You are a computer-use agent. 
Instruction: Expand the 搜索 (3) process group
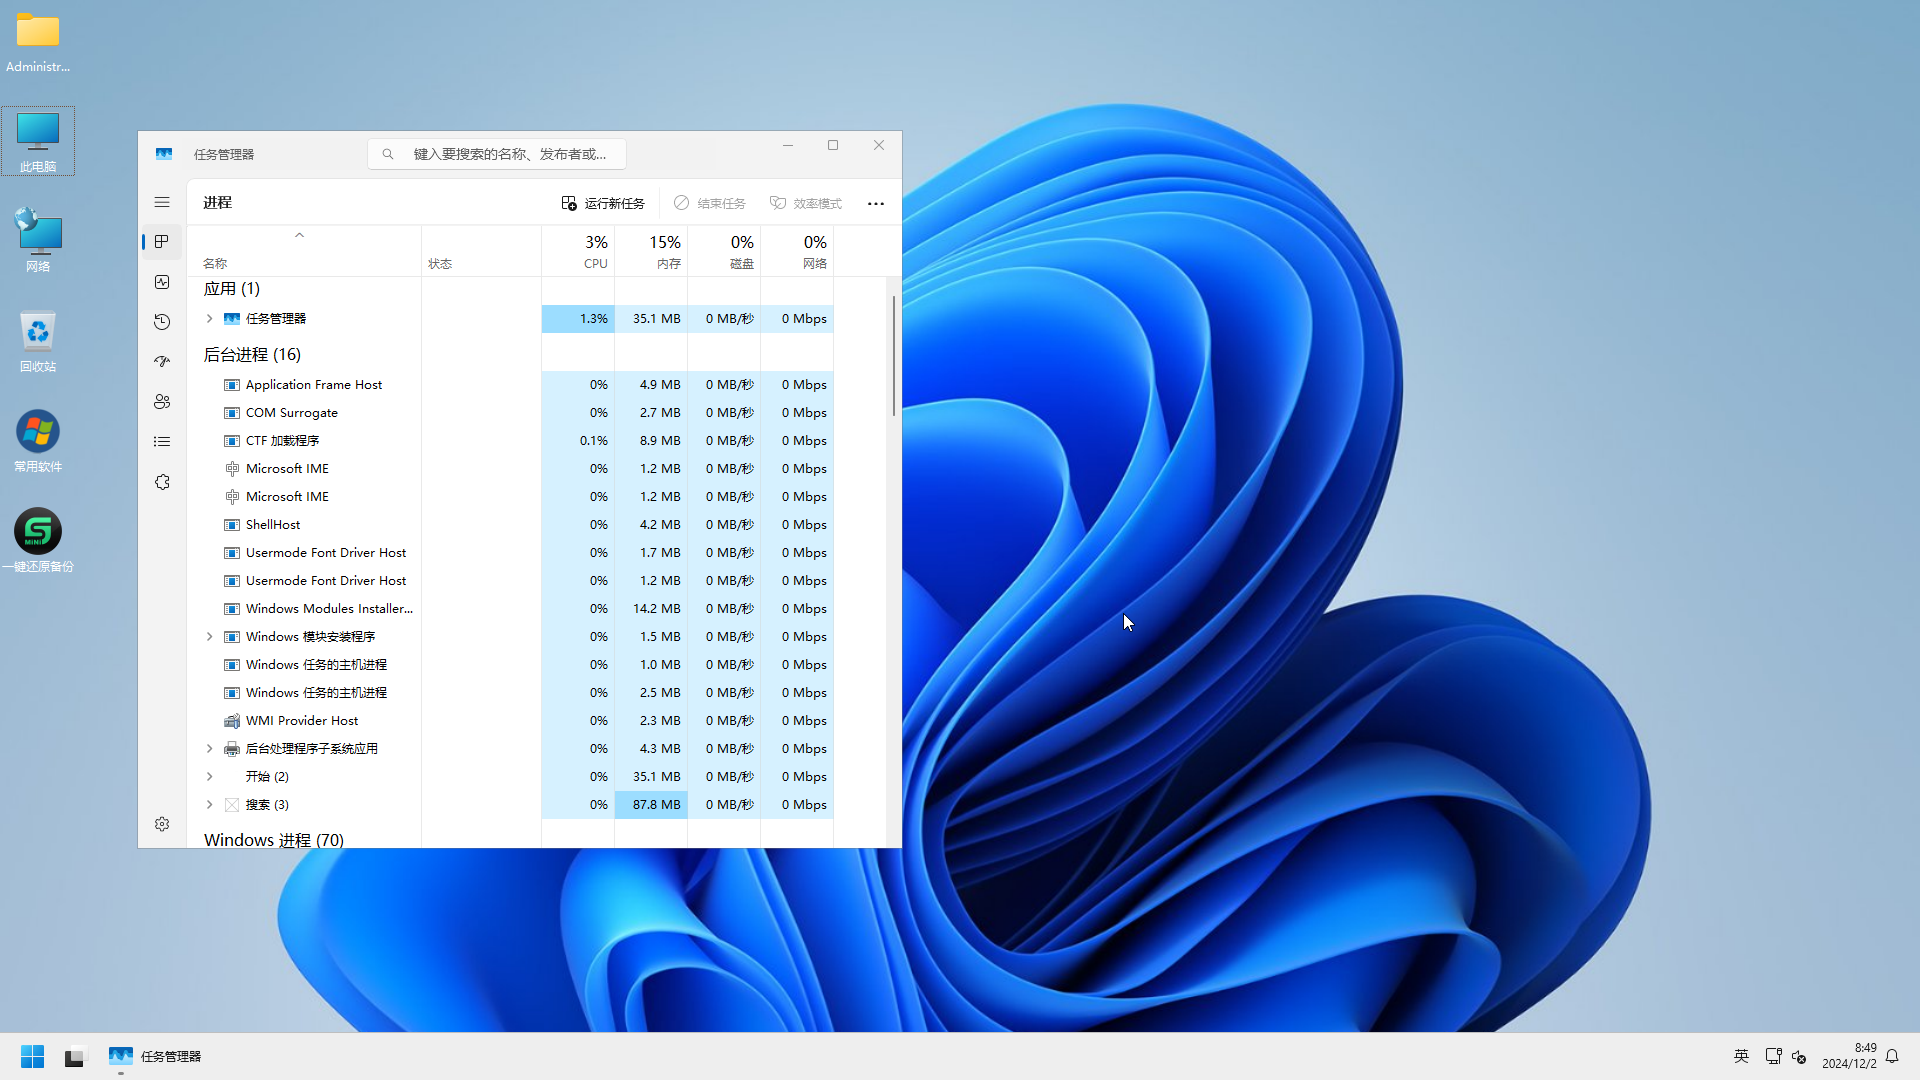coord(210,804)
